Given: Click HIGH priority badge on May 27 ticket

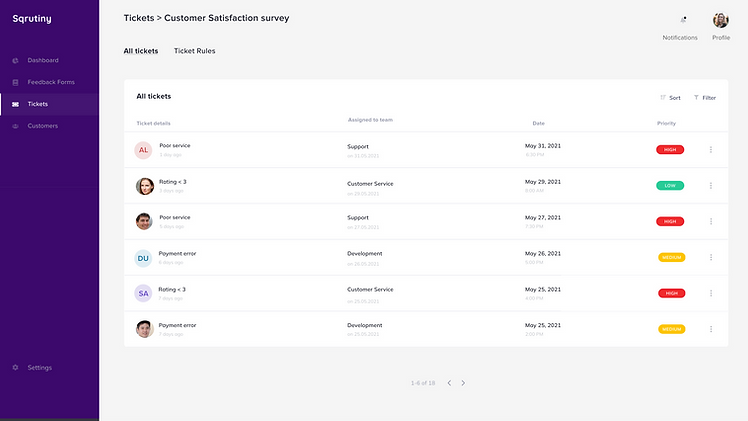Looking at the screenshot, I should tap(670, 221).
